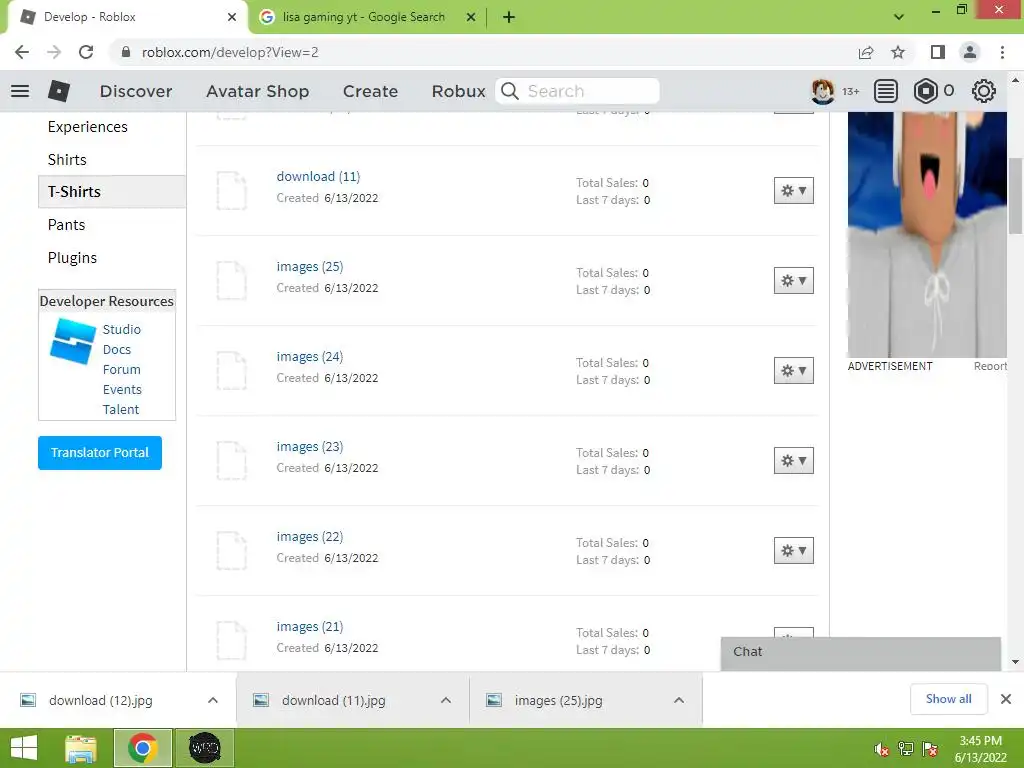Viewport: 1024px width, 768px height.
Task: Open Create in the top navigation
Action: coord(370,91)
